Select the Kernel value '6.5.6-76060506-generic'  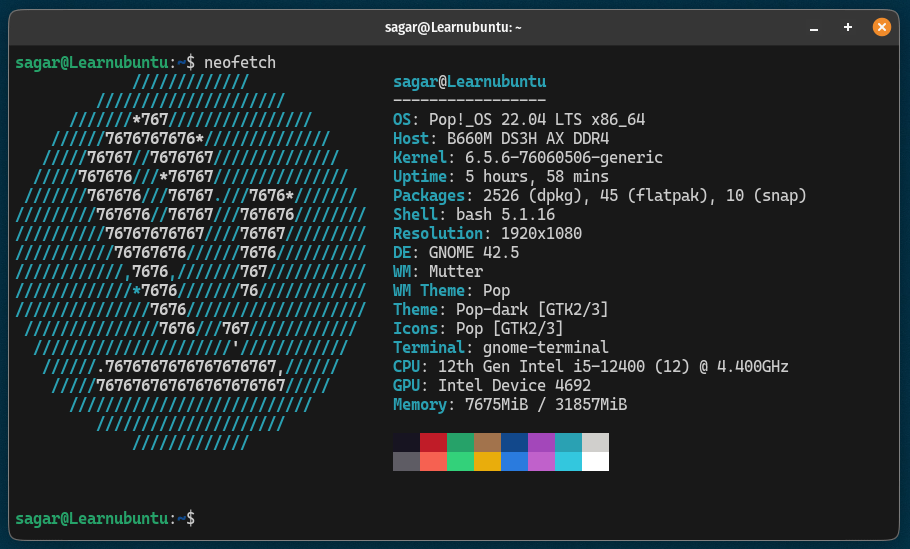(x=564, y=158)
